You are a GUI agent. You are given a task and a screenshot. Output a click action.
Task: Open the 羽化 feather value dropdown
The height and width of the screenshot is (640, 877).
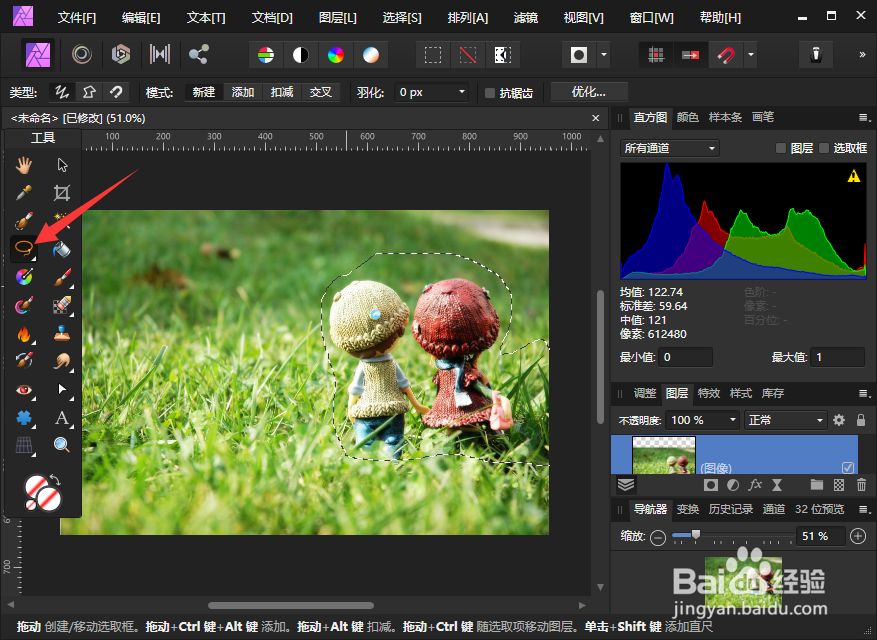[x=461, y=92]
